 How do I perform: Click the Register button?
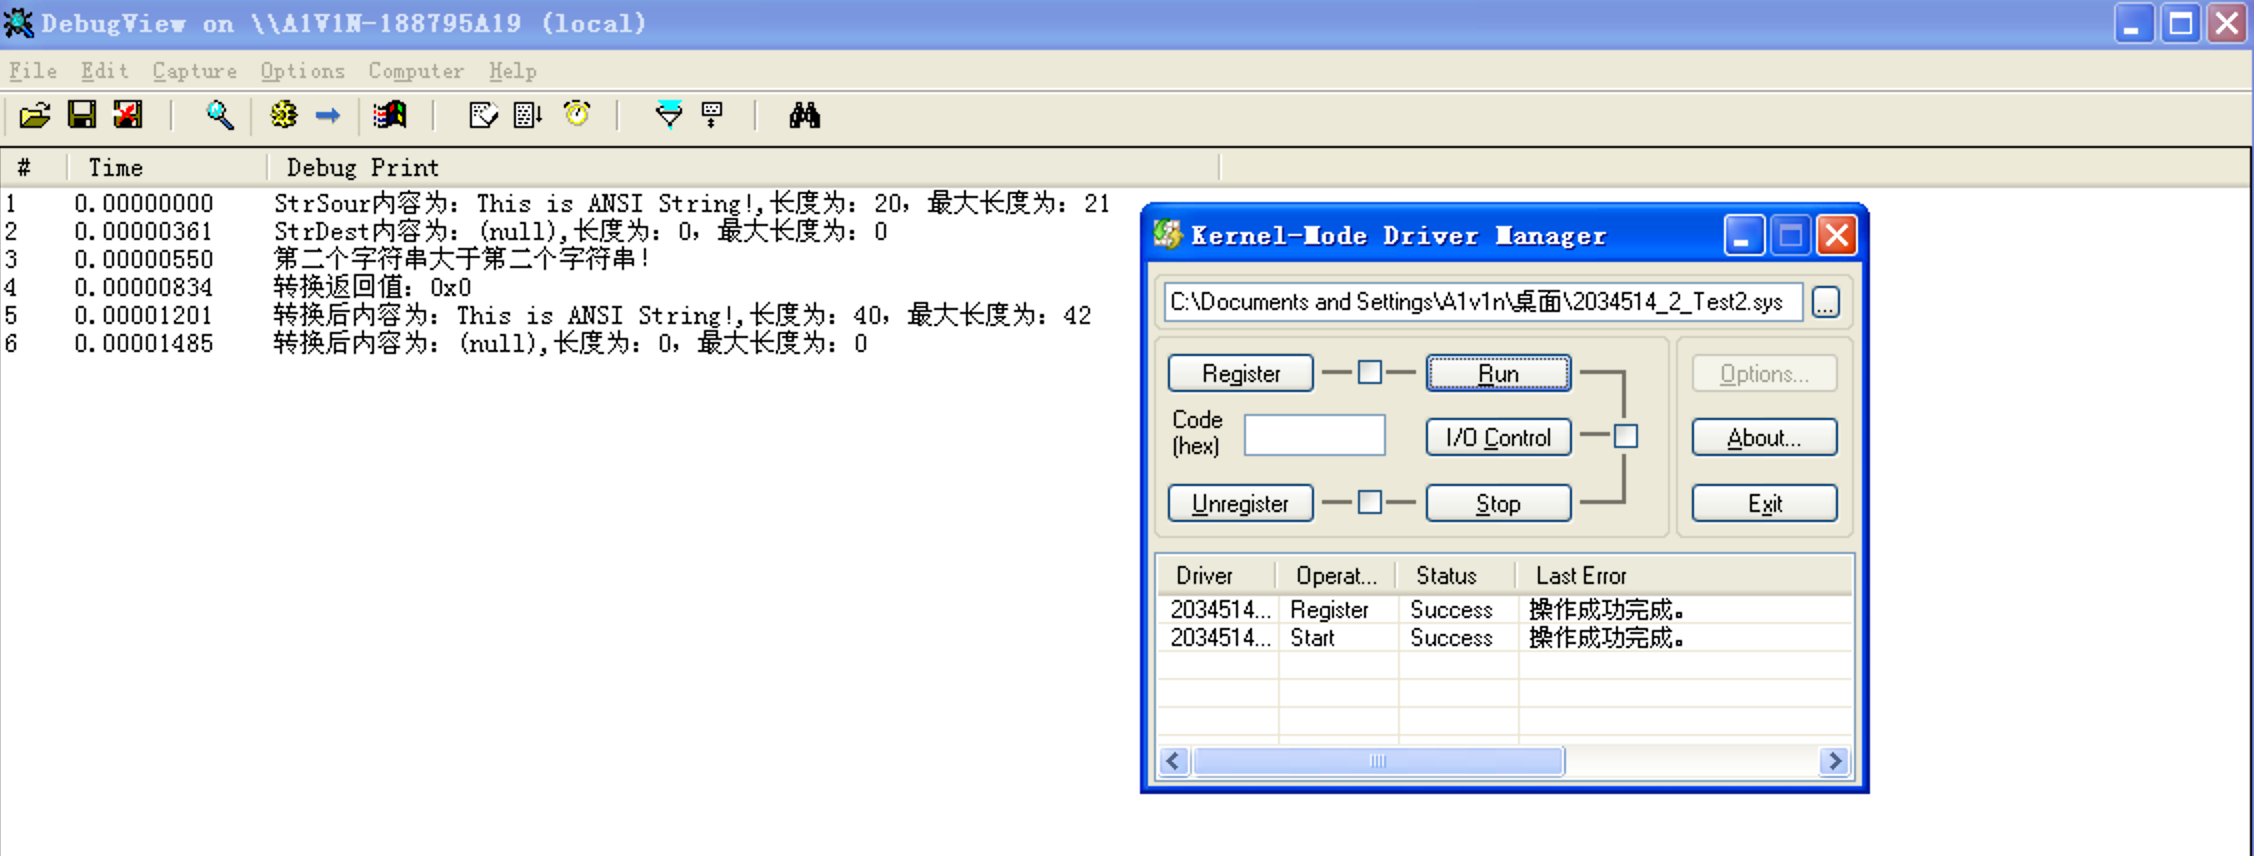pos(1241,373)
